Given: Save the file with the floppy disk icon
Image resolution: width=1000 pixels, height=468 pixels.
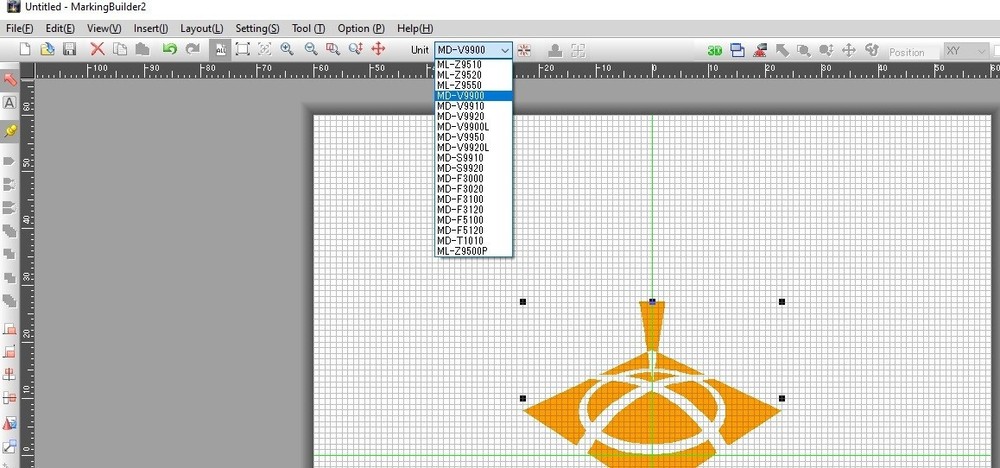Looking at the screenshot, I should coord(70,50).
